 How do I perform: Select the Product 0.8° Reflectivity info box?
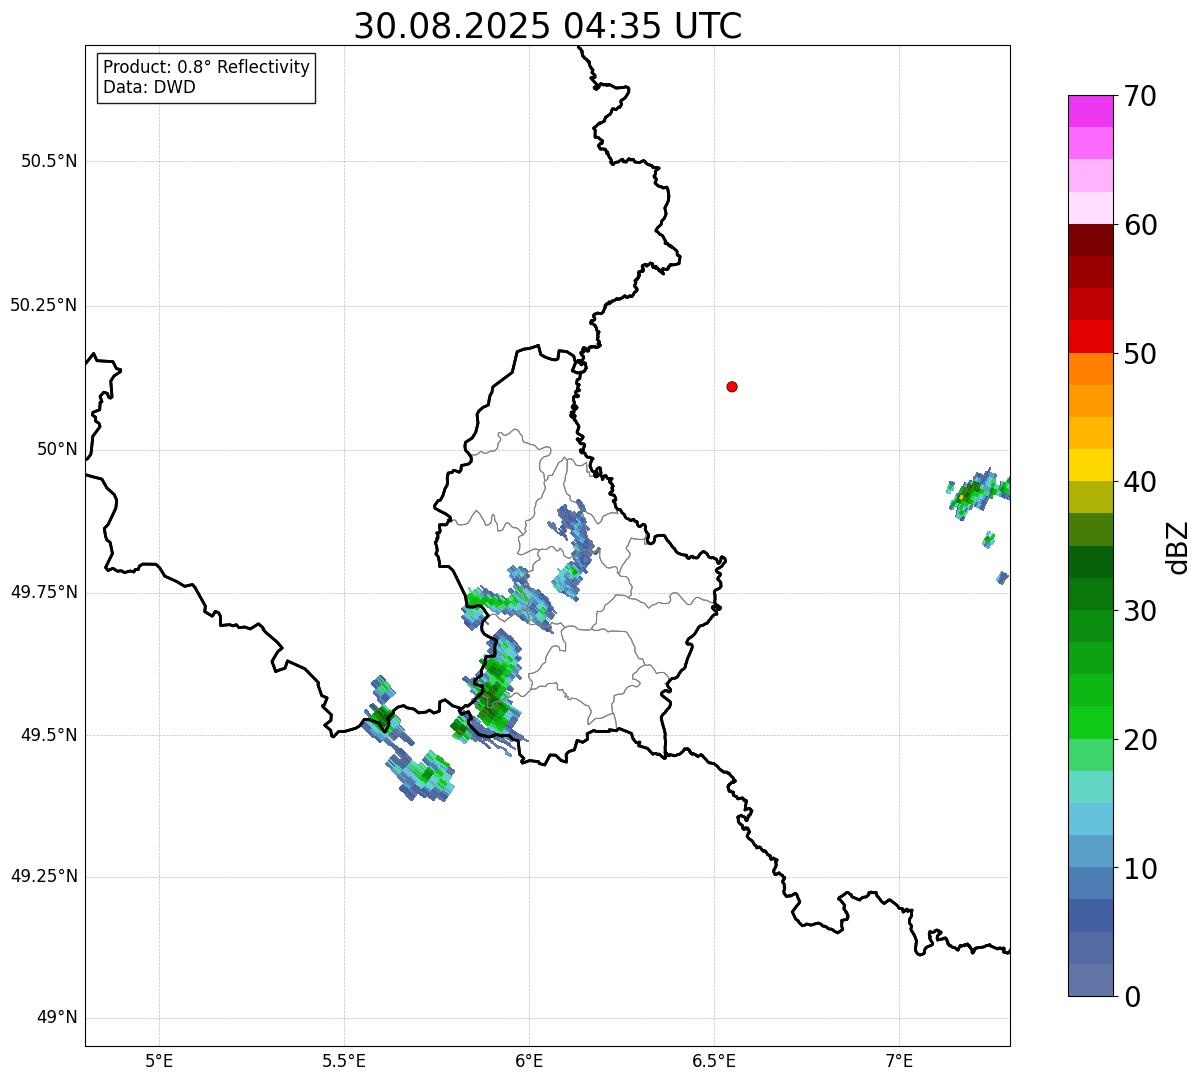point(207,77)
